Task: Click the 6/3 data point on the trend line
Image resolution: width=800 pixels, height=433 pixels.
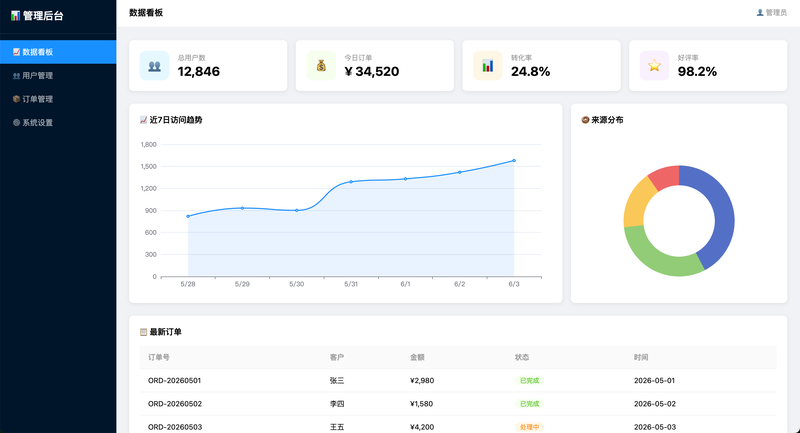Action: pyautogui.click(x=514, y=161)
